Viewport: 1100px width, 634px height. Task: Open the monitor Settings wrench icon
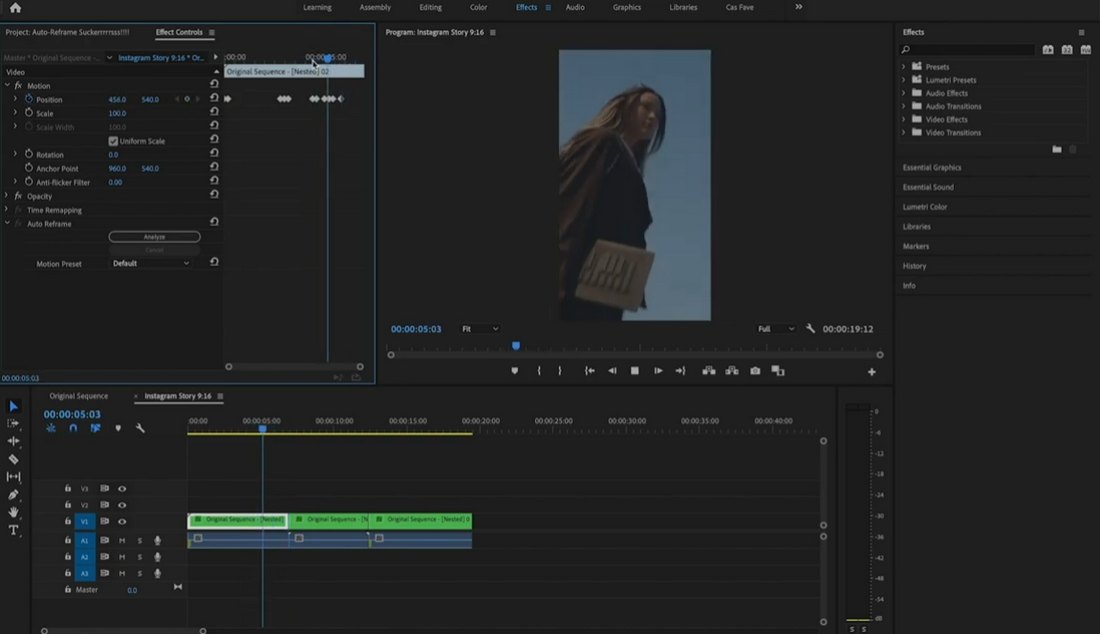click(810, 328)
